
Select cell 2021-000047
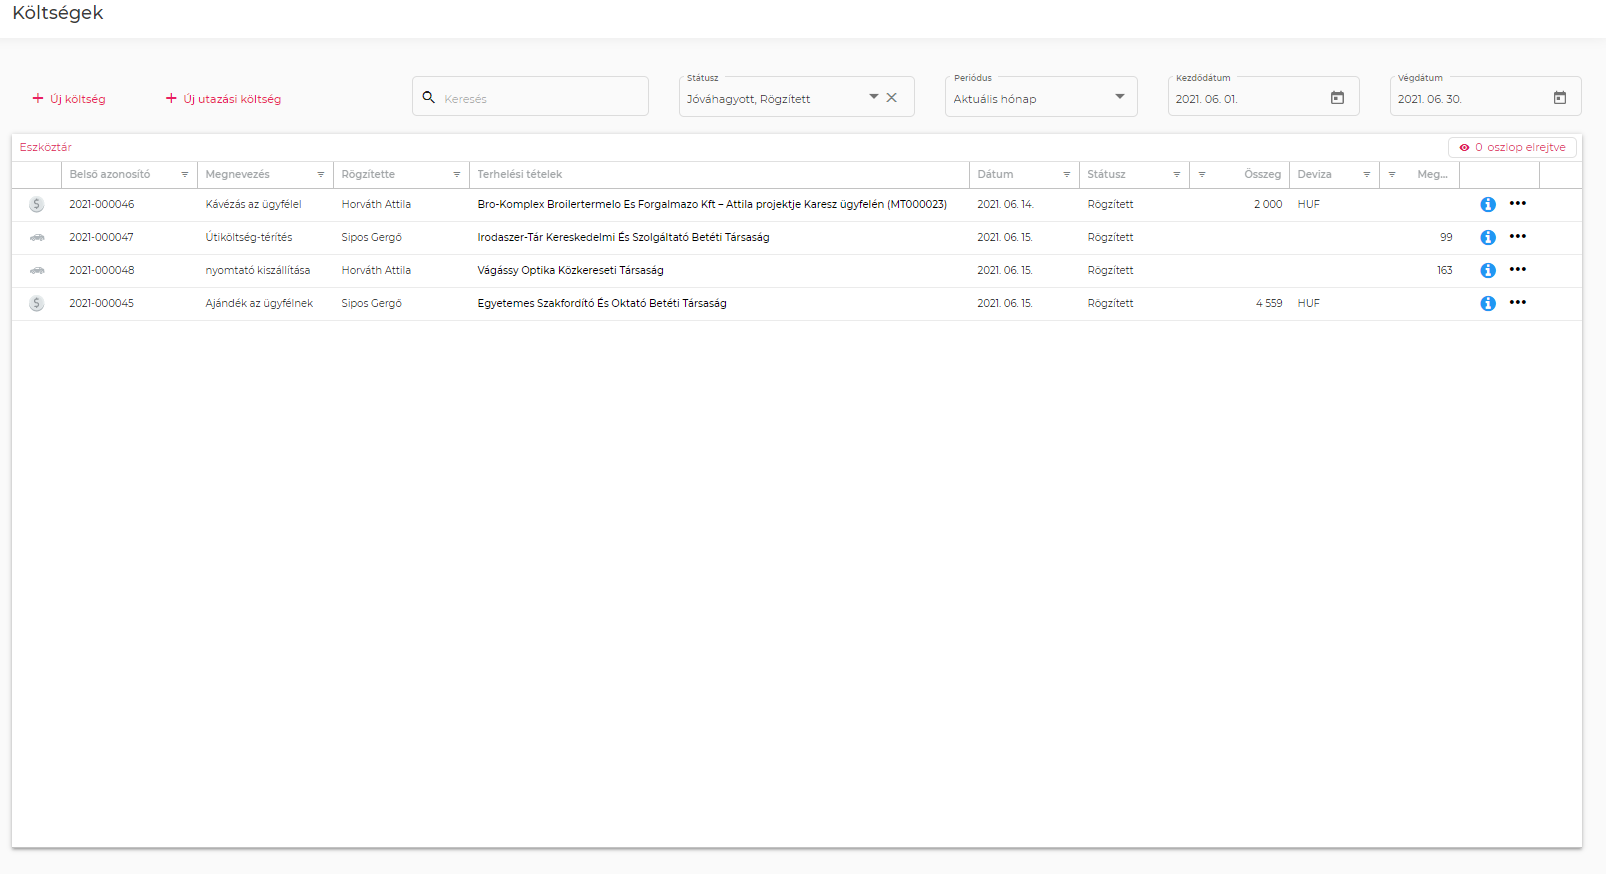(x=102, y=237)
